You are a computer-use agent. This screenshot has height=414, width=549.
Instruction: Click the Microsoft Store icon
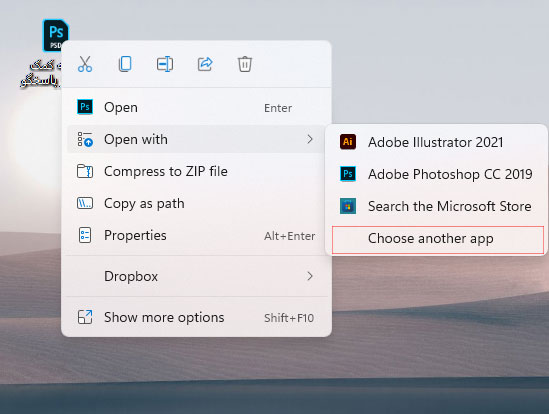pos(348,206)
